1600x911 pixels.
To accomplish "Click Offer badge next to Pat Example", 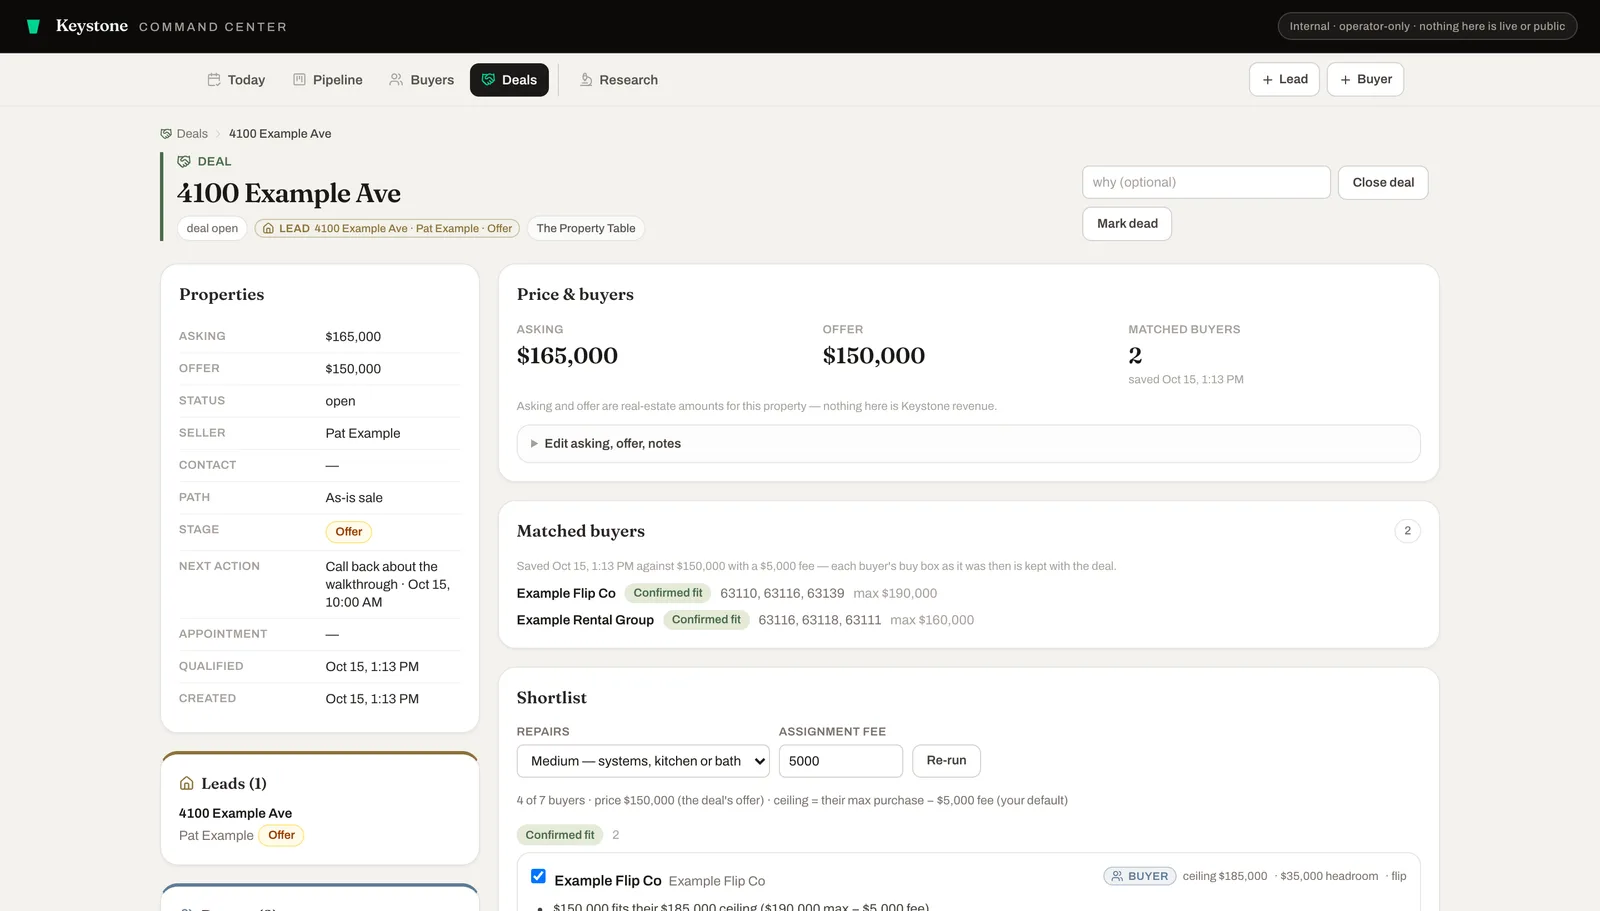I will point(281,836).
